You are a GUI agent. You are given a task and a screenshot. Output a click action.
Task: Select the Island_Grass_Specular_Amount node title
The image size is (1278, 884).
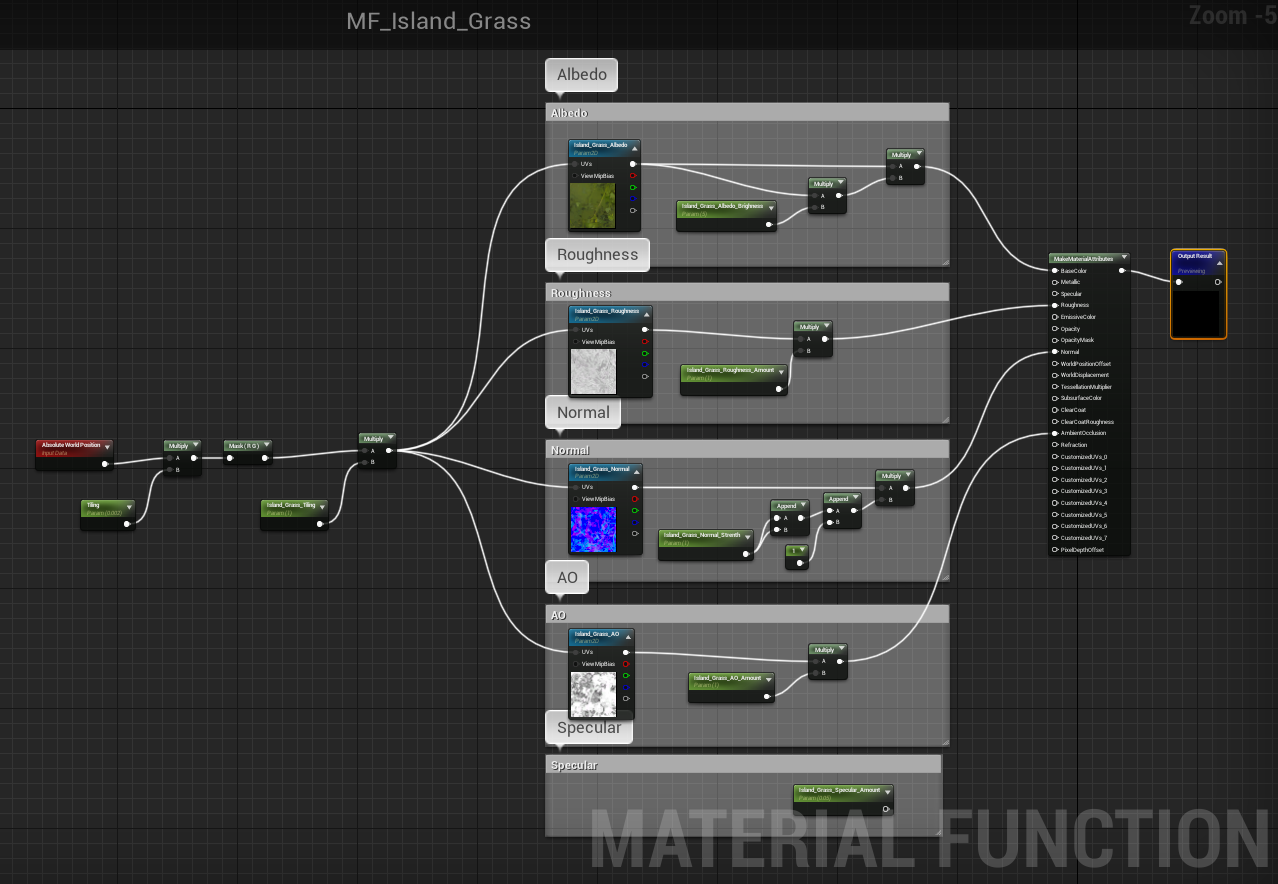tap(840, 790)
